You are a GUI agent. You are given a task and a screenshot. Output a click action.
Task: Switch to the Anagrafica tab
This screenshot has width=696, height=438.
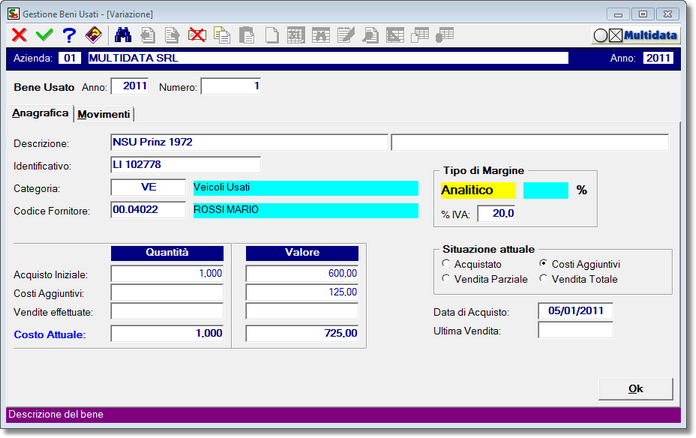click(40, 113)
